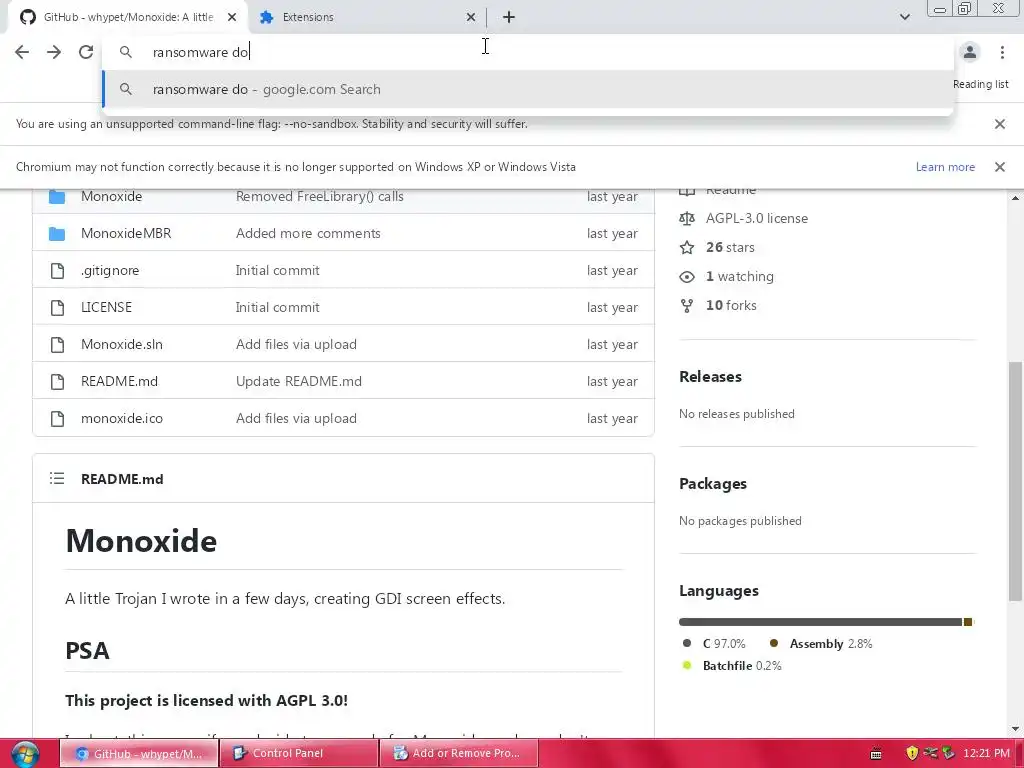Open the 'Update README.md' commit message
Viewport: 1024px width, 768px height.
[298, 381]
